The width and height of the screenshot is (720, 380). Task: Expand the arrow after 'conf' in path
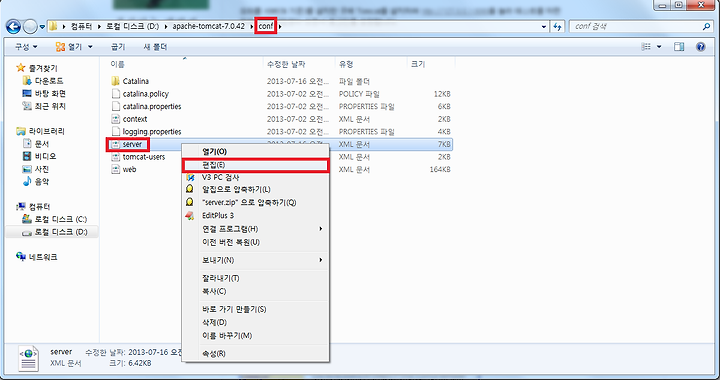[x=280, y=27]
